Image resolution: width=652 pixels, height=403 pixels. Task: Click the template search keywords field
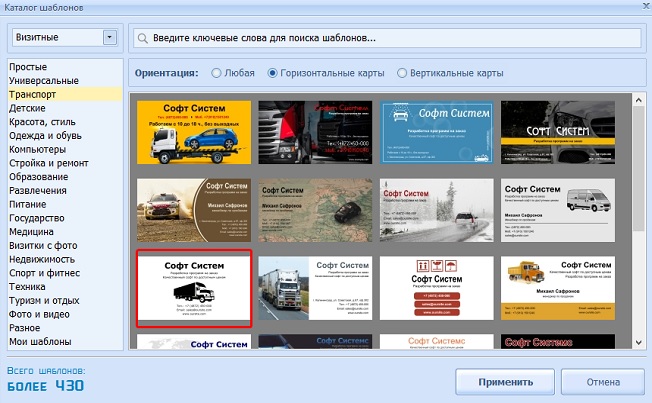click(x=387, y=38)
